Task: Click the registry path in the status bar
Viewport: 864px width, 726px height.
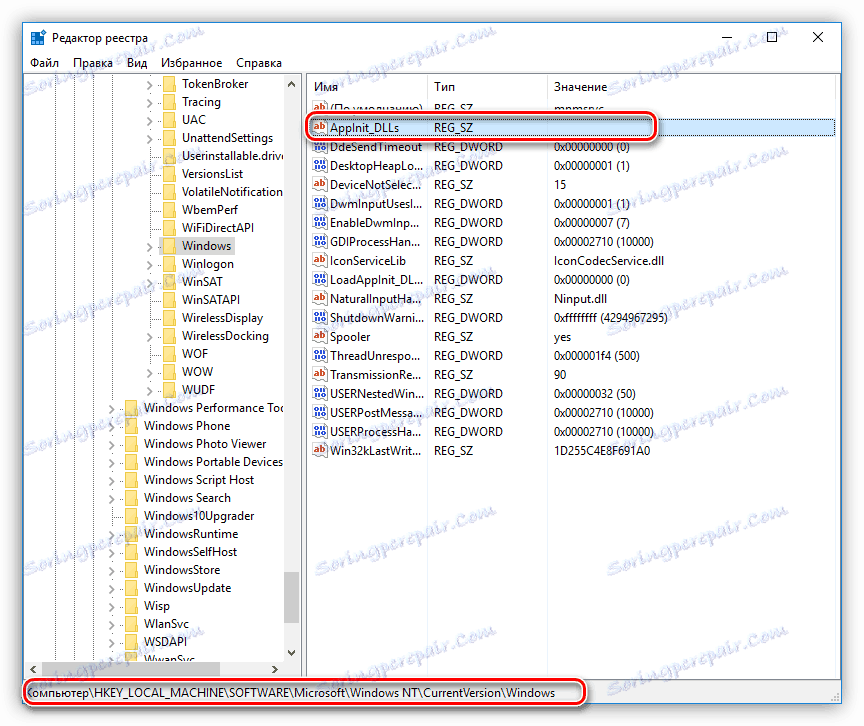Action: click(291, 693)
